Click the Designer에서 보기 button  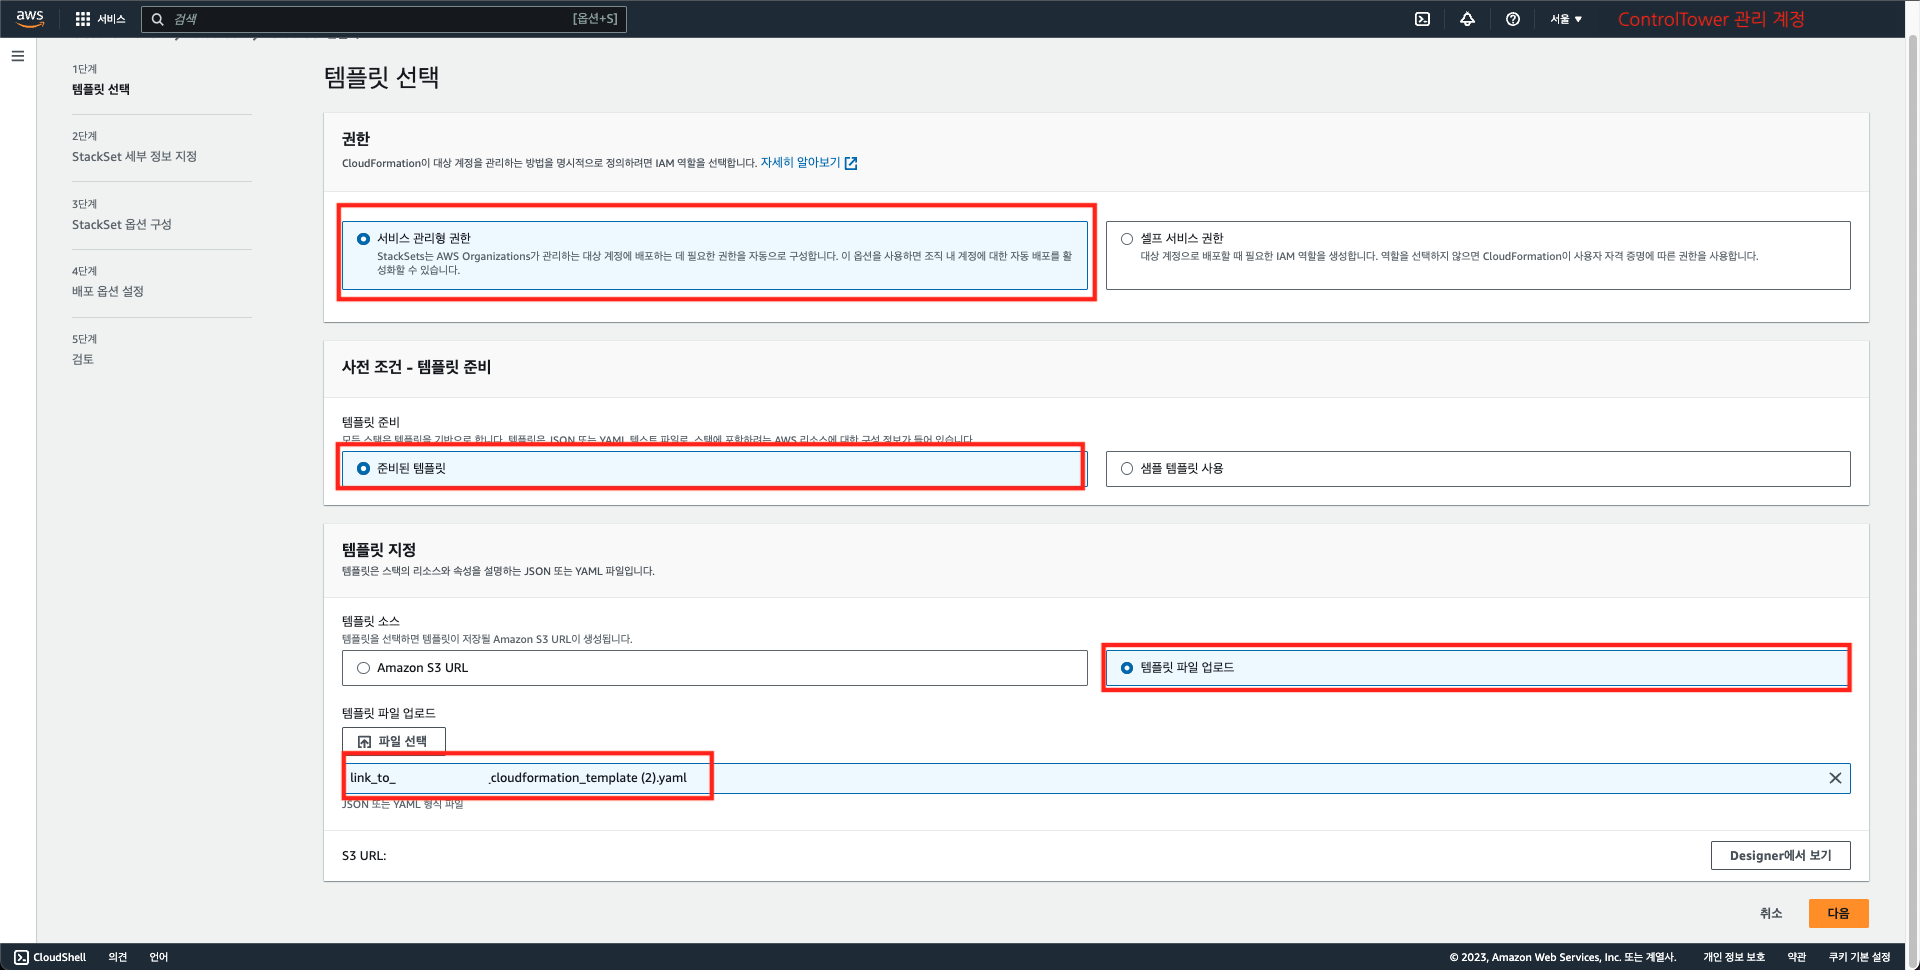pos(1780,856)
